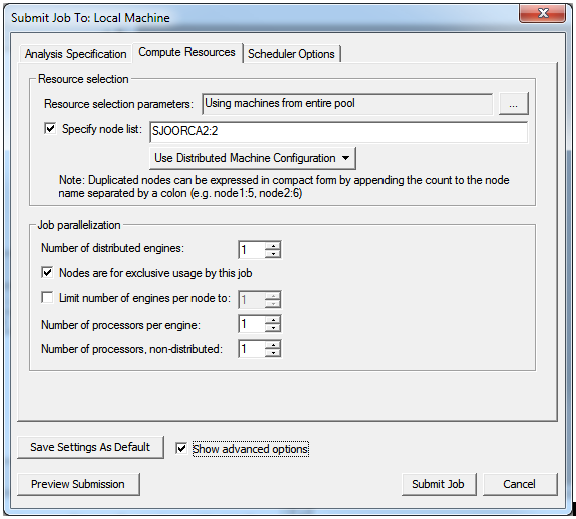The image size is (576, 519).
Task: Increase the number of distributed engines
Action: 273,246
